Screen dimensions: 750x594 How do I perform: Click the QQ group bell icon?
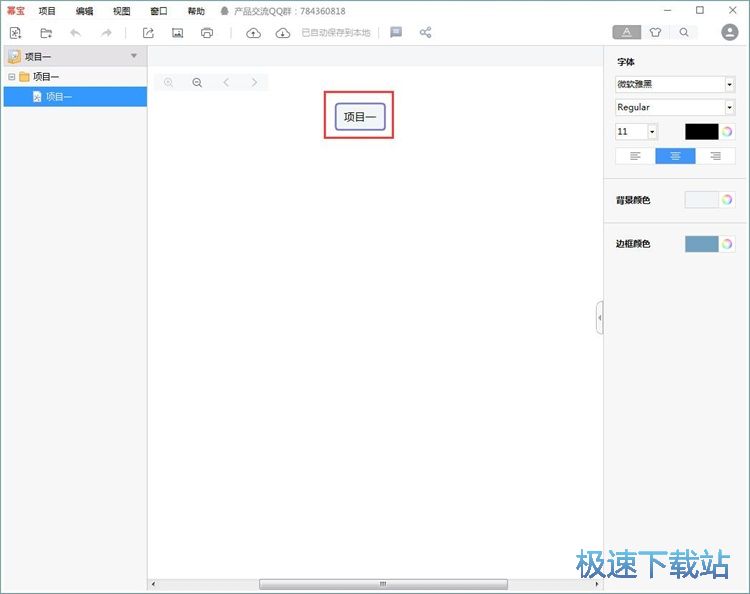pyautogui.click(x=224, y=11)
